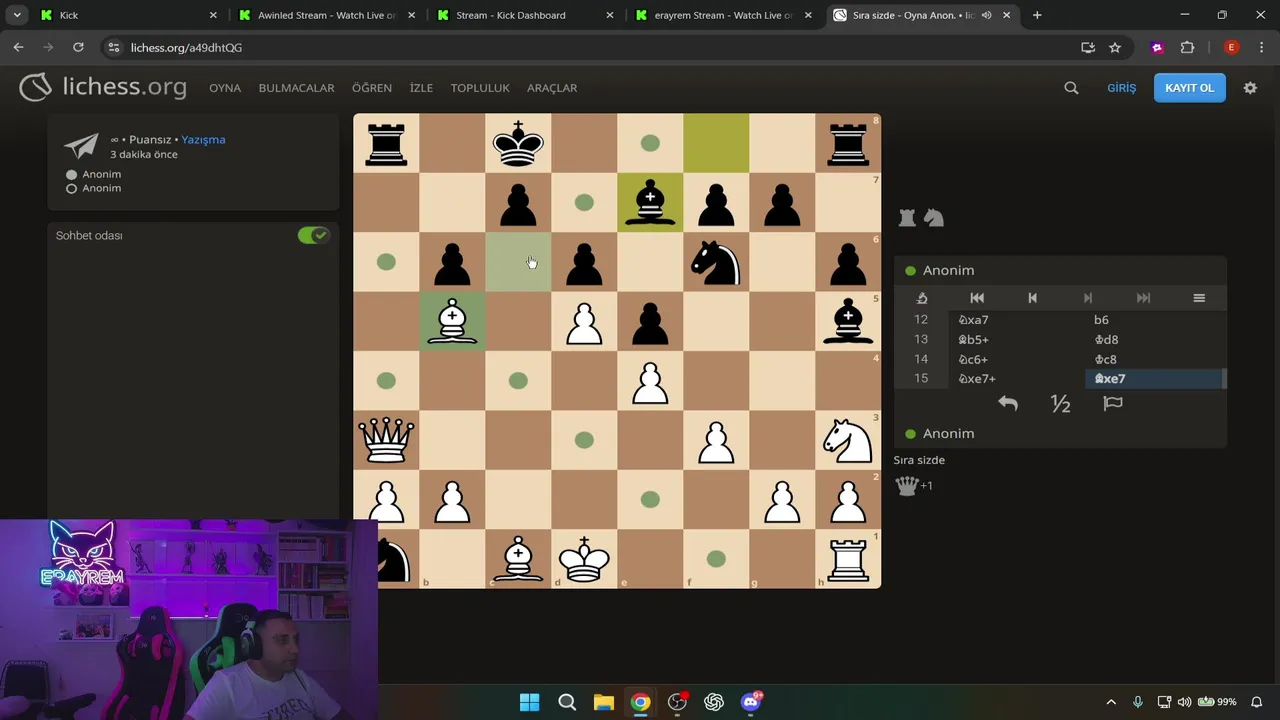
Task: Click the black king on c8
Action: pos(518,143)
